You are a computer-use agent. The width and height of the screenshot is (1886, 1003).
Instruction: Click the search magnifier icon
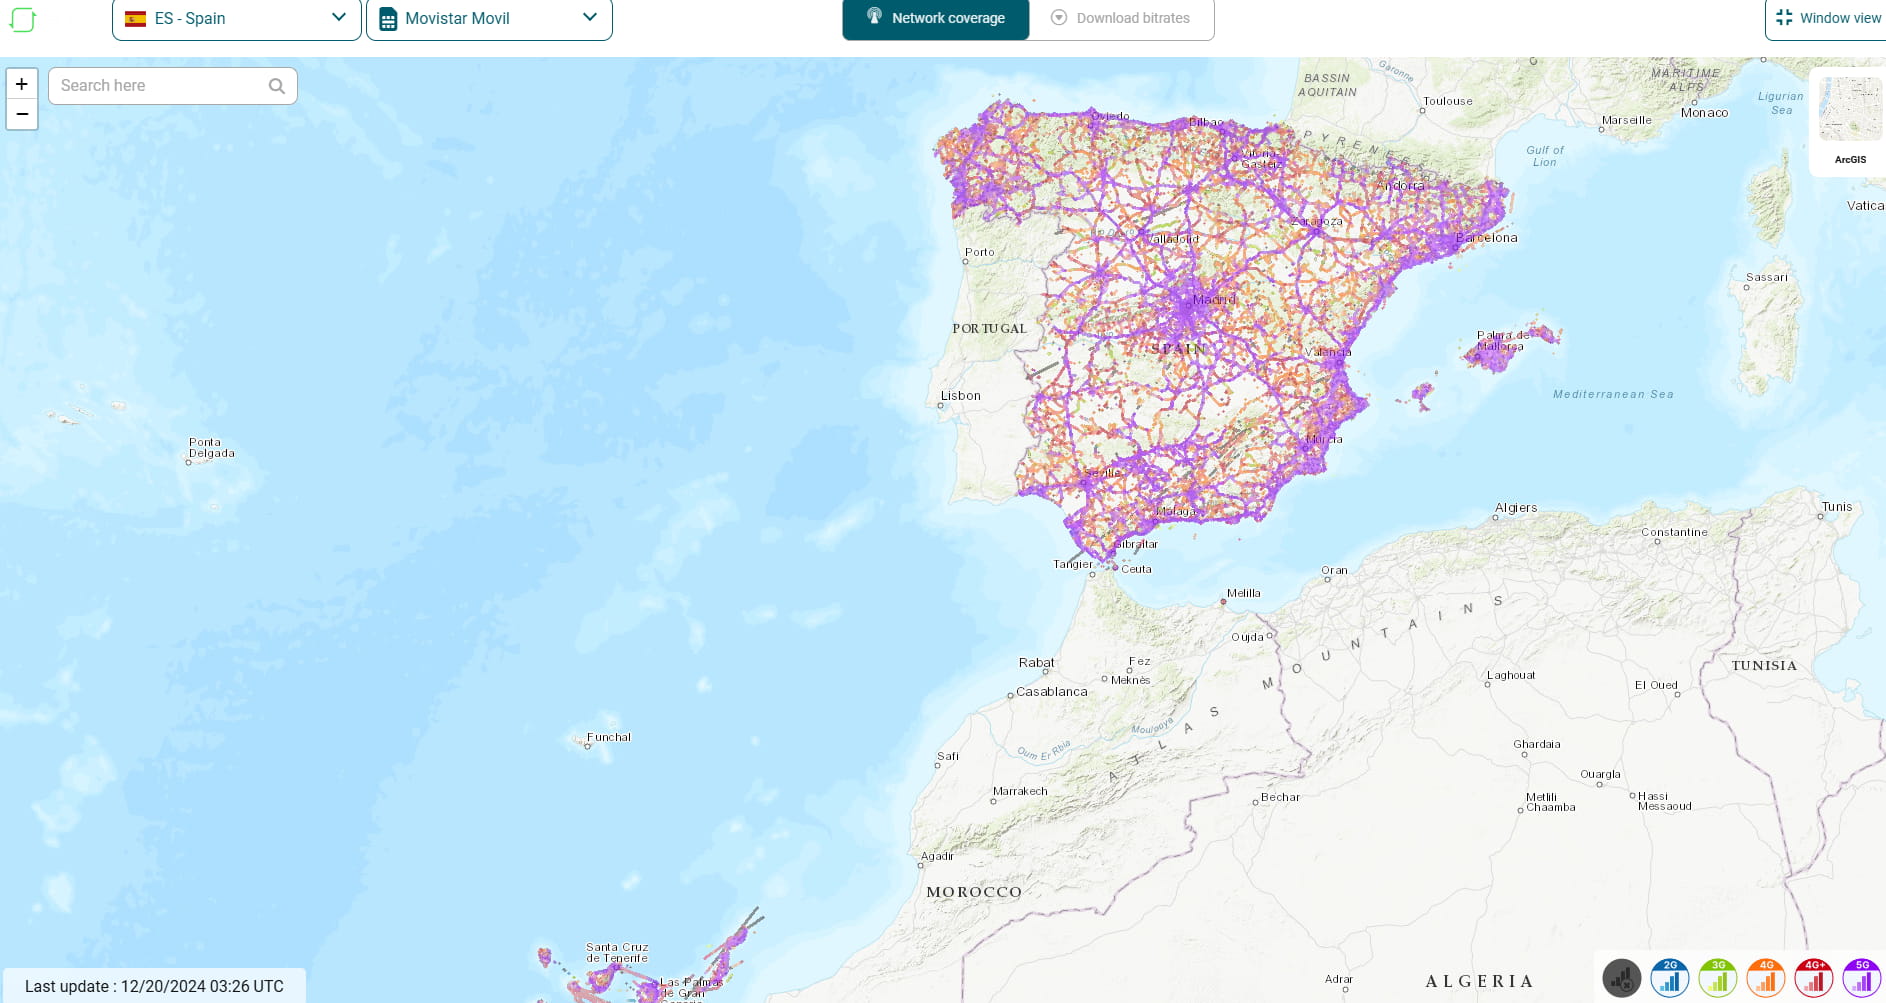pyautogui.click(x=276, y=86)
